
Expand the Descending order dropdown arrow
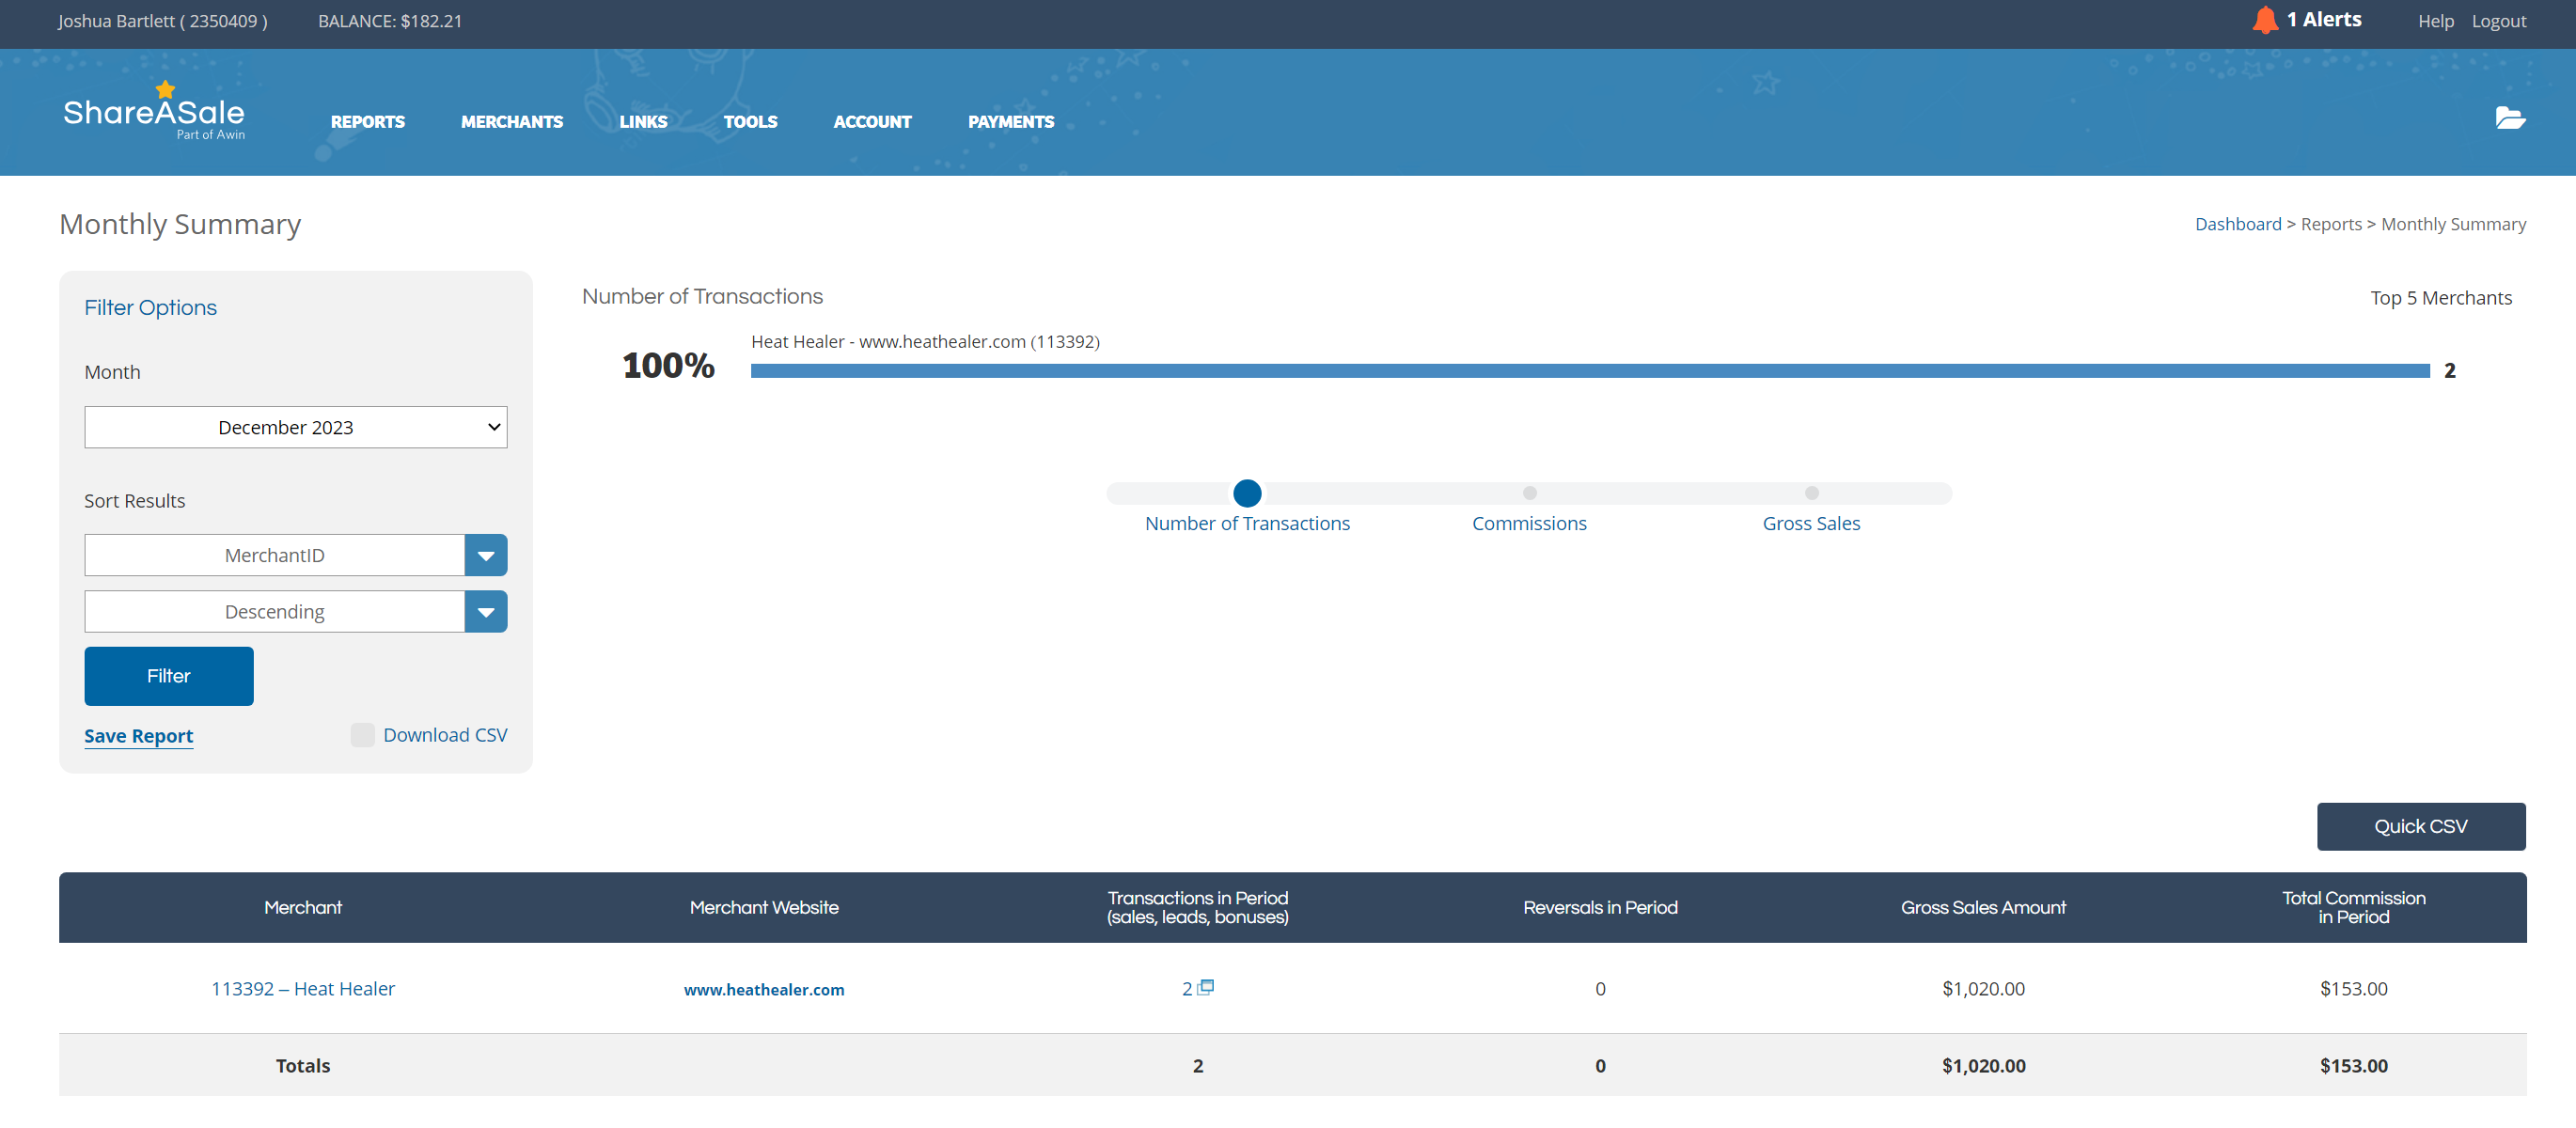pyautogui.click(x=486, y=611)
